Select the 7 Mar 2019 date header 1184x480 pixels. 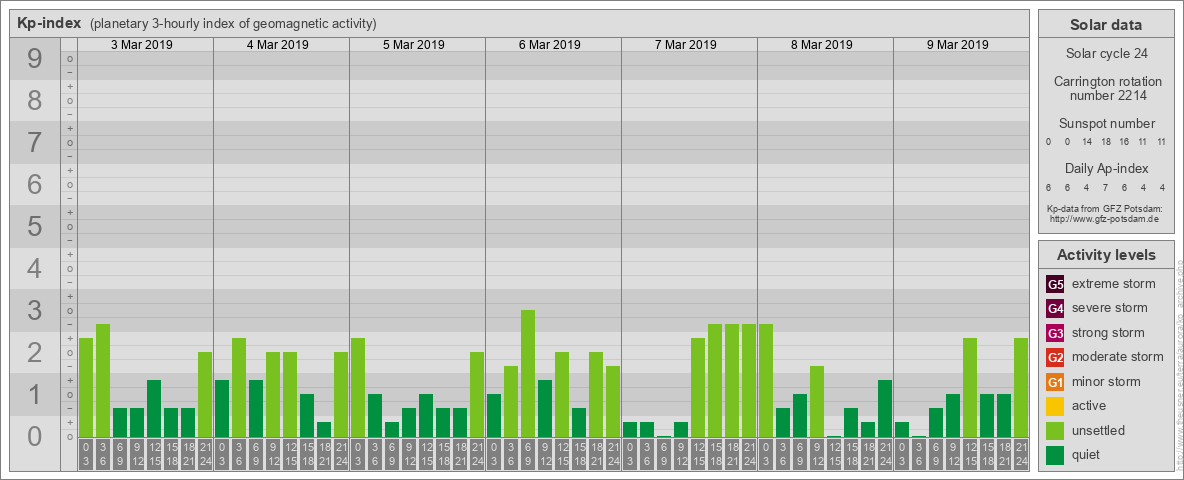point(686,45)
